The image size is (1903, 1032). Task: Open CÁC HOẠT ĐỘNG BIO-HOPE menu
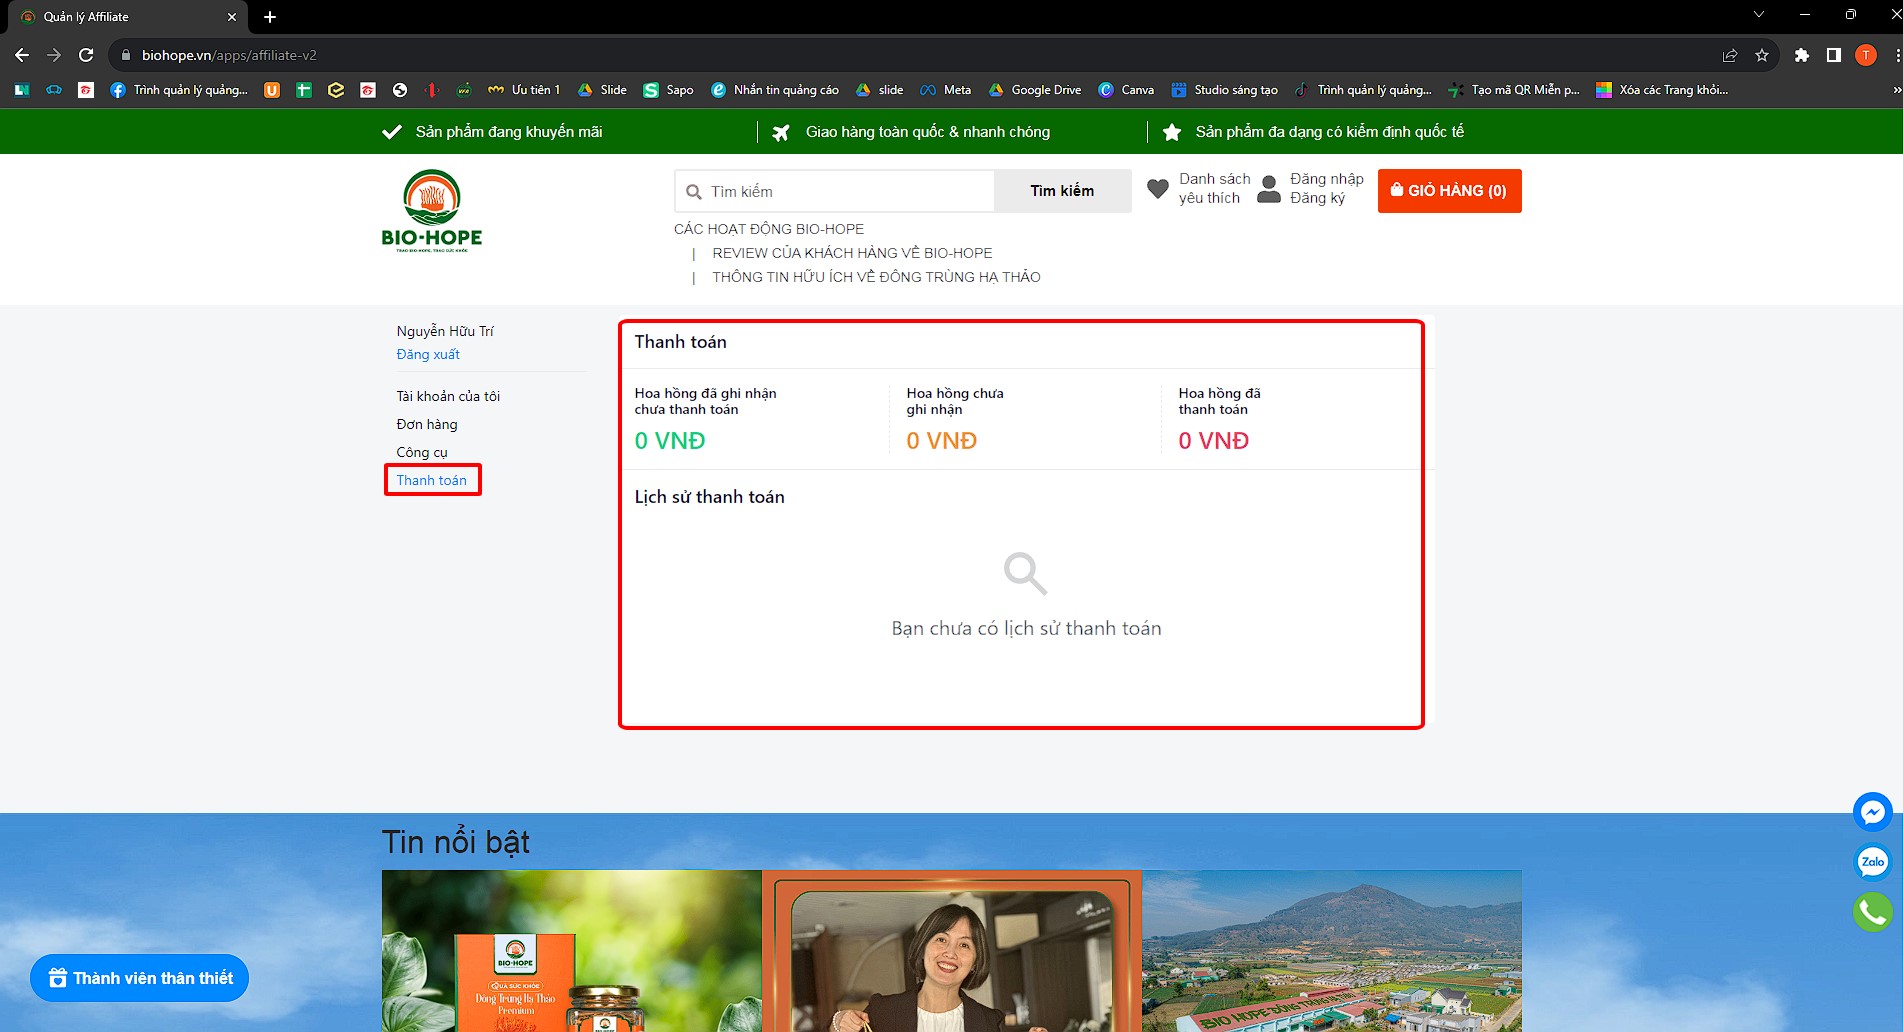pyautogui.click(x=769, y=229)
